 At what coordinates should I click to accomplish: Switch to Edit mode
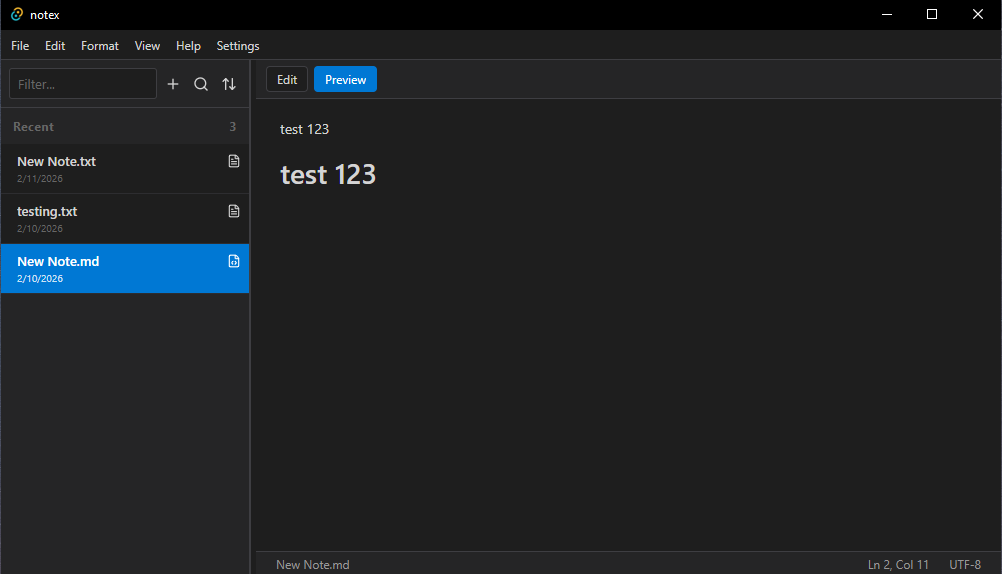[287, 80]
